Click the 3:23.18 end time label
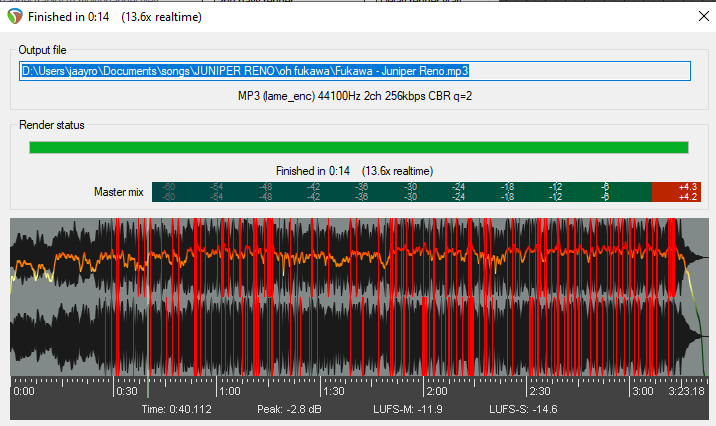 [686, 392]
